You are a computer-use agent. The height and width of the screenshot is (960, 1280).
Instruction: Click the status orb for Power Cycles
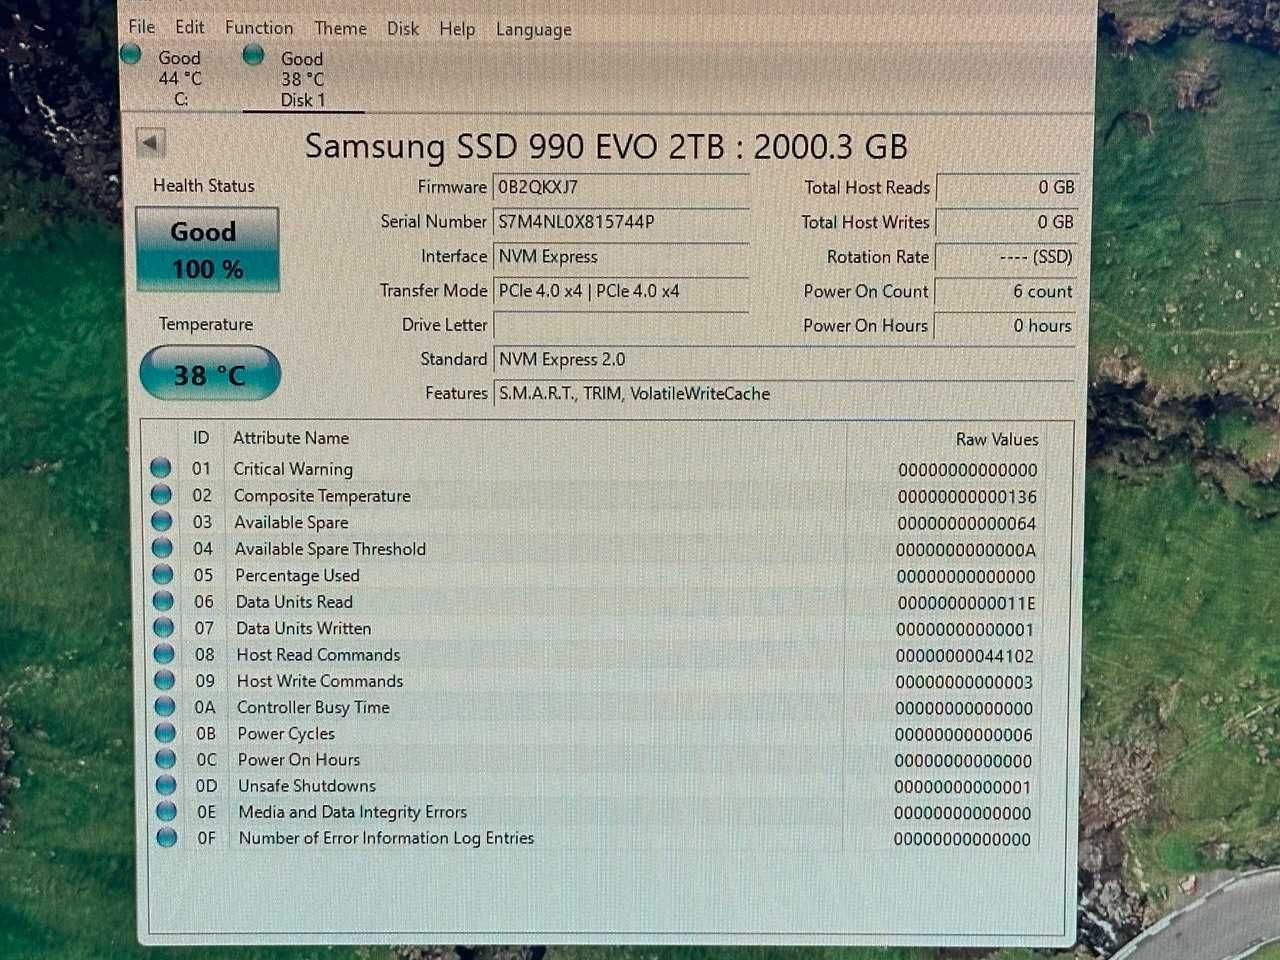(165, 732)
